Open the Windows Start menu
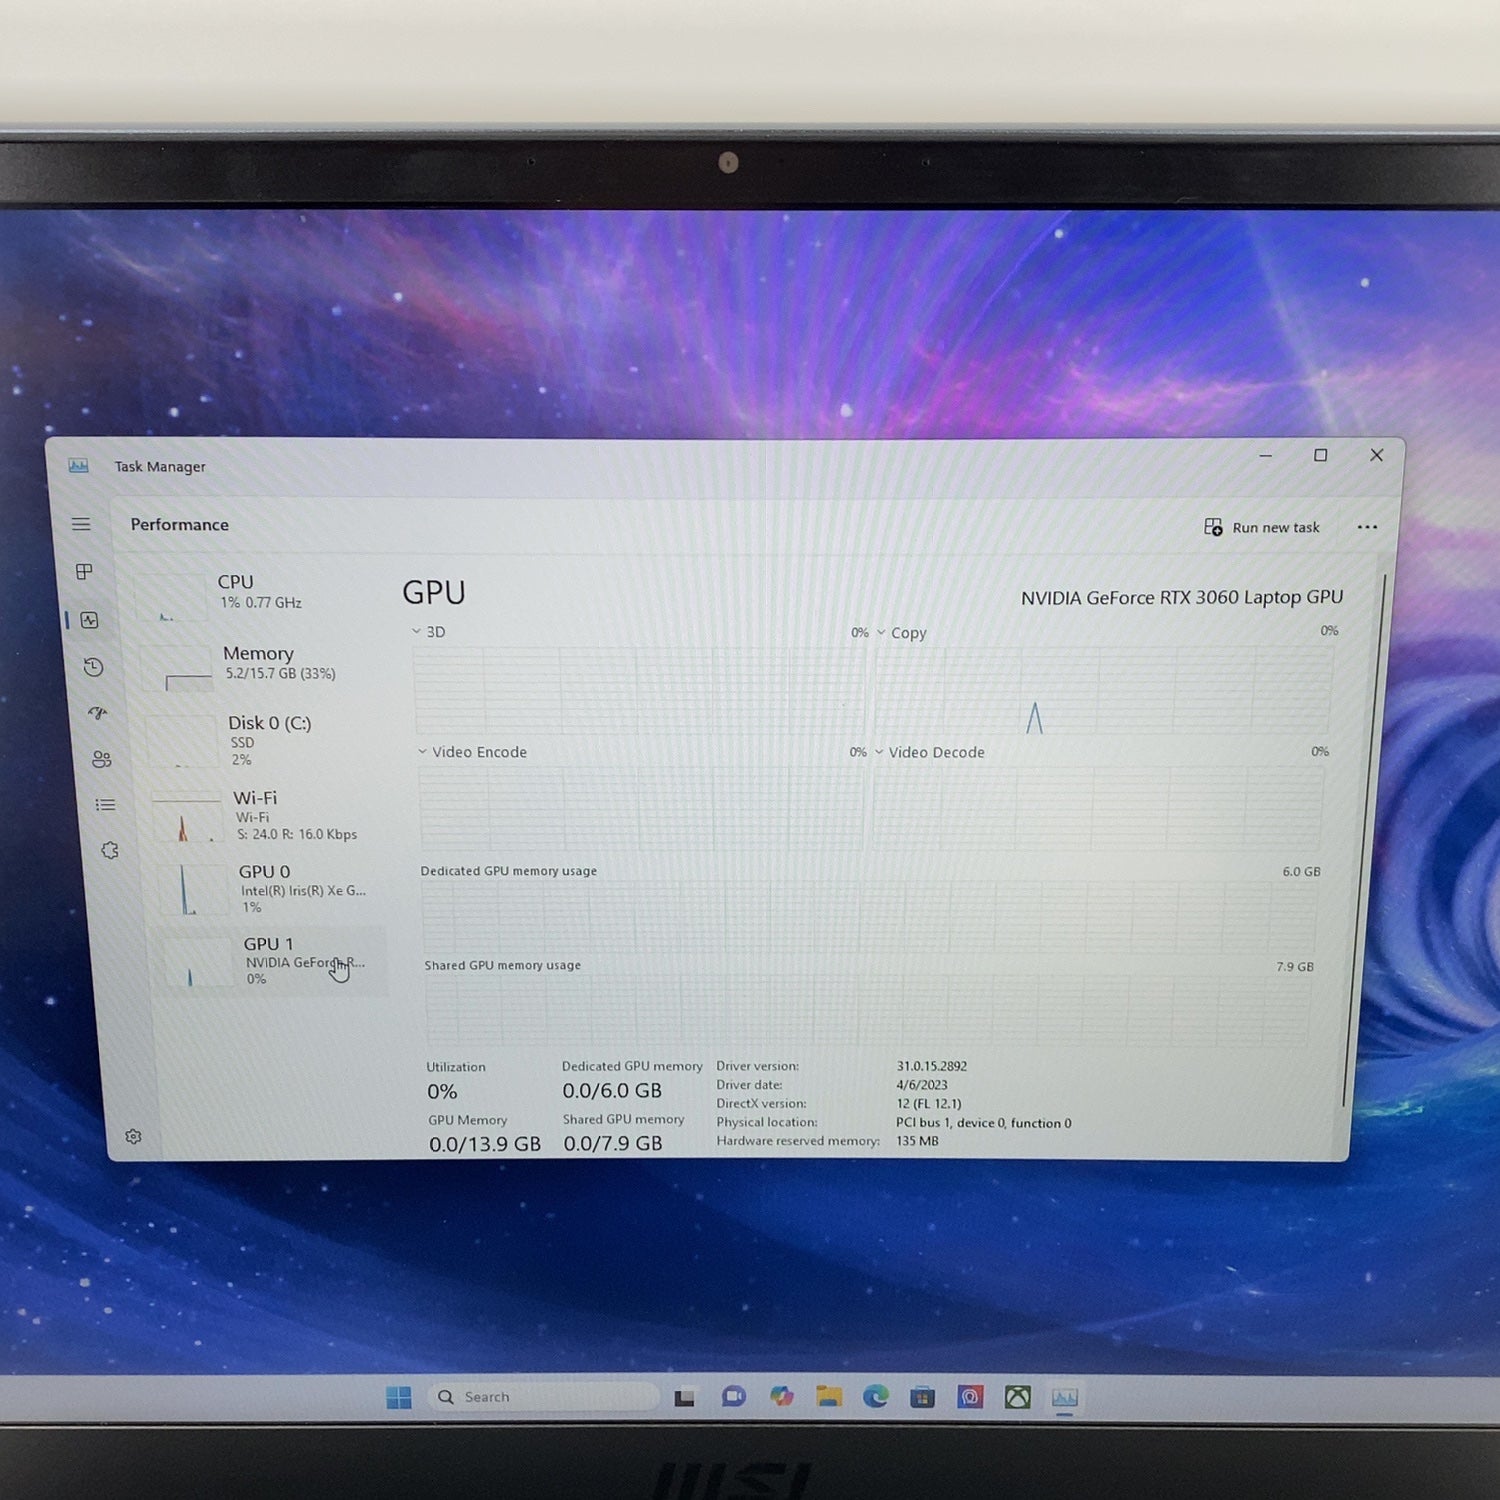1500x1500 pixels. click(398, 1397)
